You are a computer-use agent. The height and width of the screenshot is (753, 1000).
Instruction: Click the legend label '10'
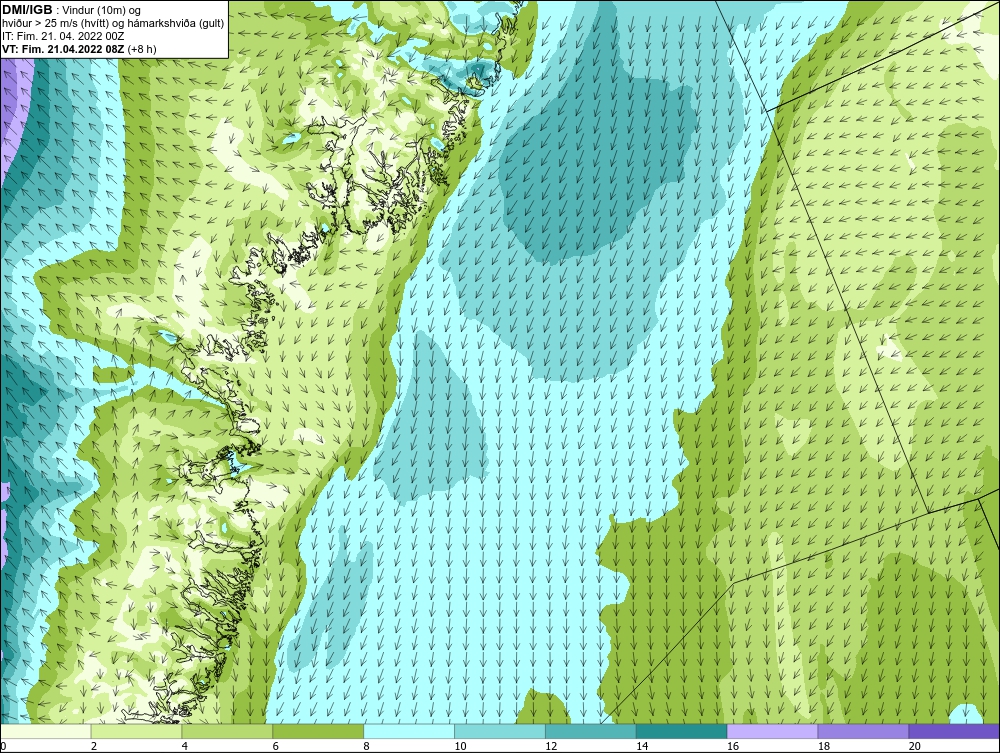[x=460, y=746]
